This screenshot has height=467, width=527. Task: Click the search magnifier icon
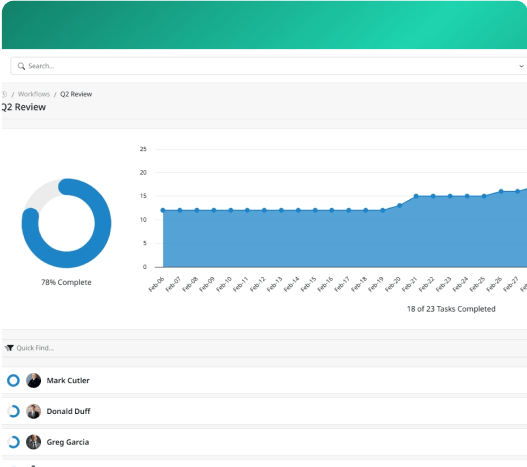click(x=21, y=66)
